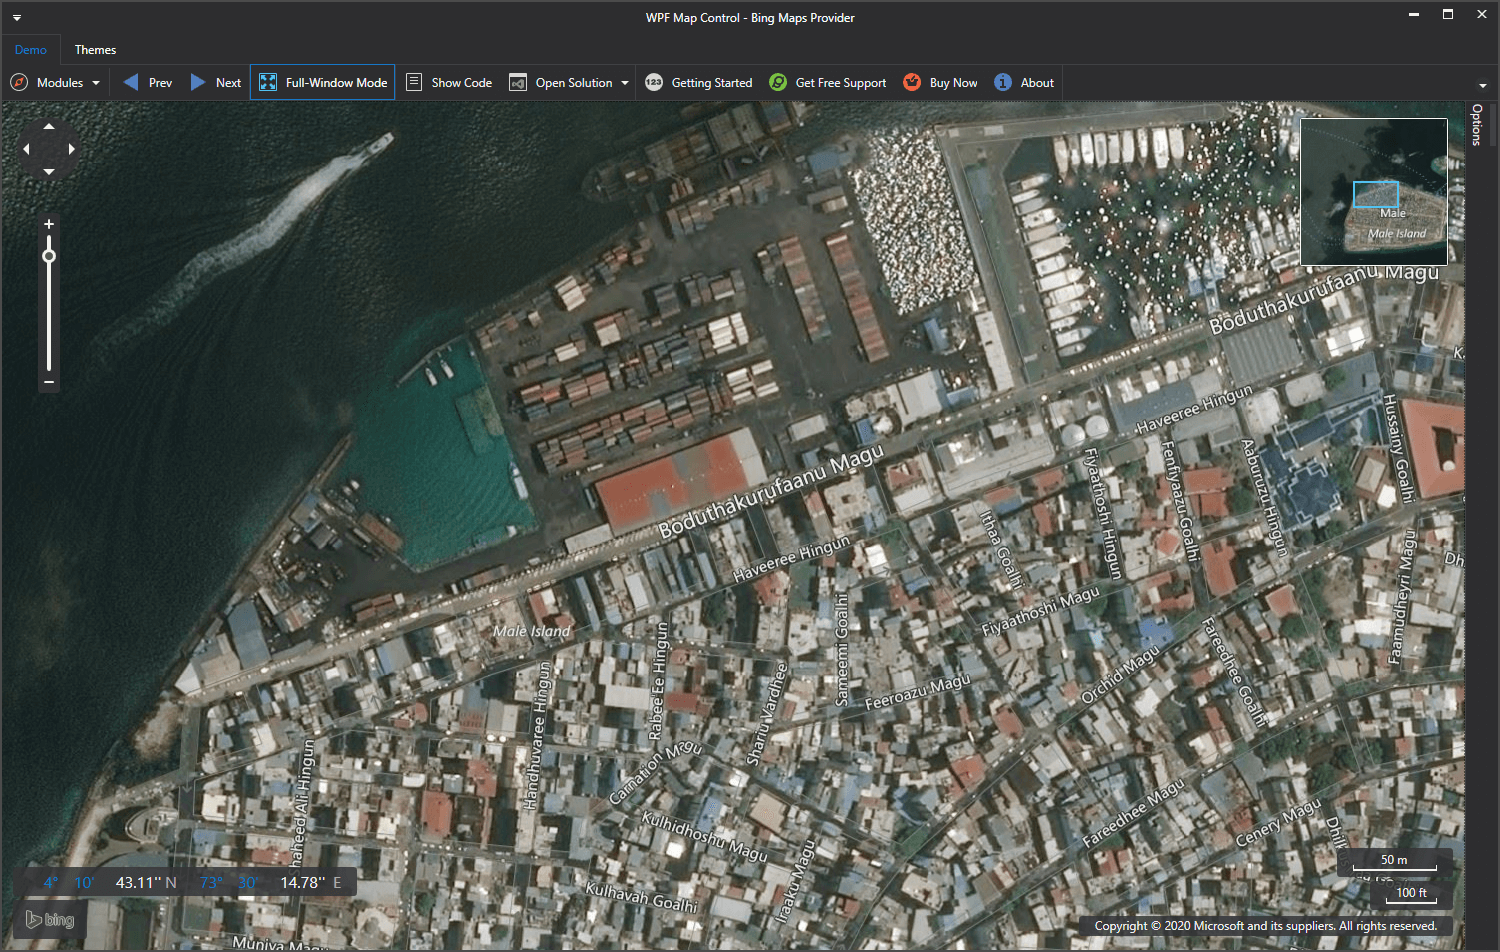Viewport: 1500px width, 952px height.
Task: Select the Demo tab
Action: click(x=31, y=49)
